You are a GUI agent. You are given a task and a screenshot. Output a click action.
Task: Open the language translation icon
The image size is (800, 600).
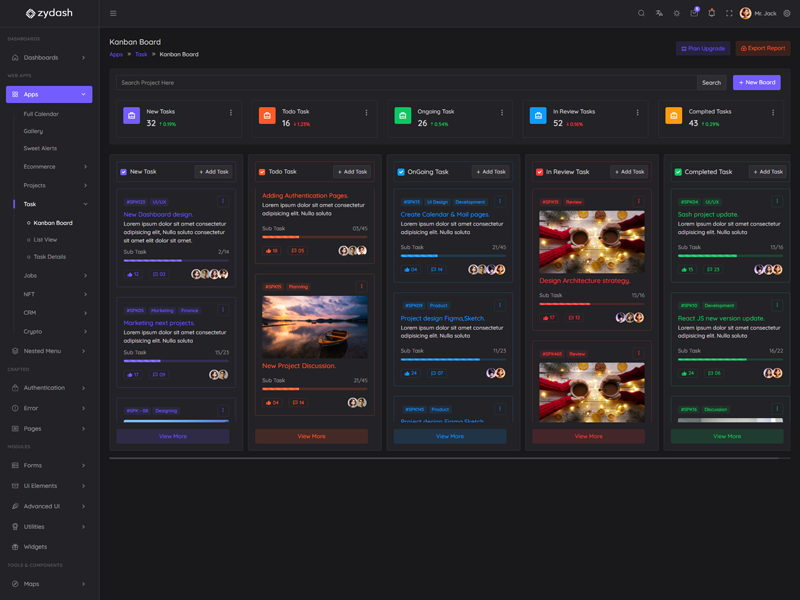pyautogui.click(x=659, y=13)
